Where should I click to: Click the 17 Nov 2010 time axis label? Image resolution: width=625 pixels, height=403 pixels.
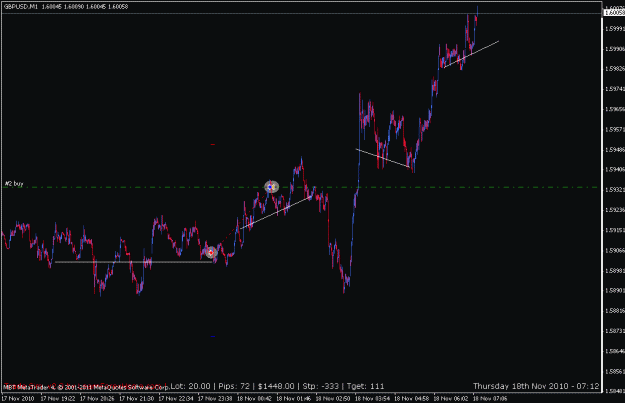pos(18,398)
